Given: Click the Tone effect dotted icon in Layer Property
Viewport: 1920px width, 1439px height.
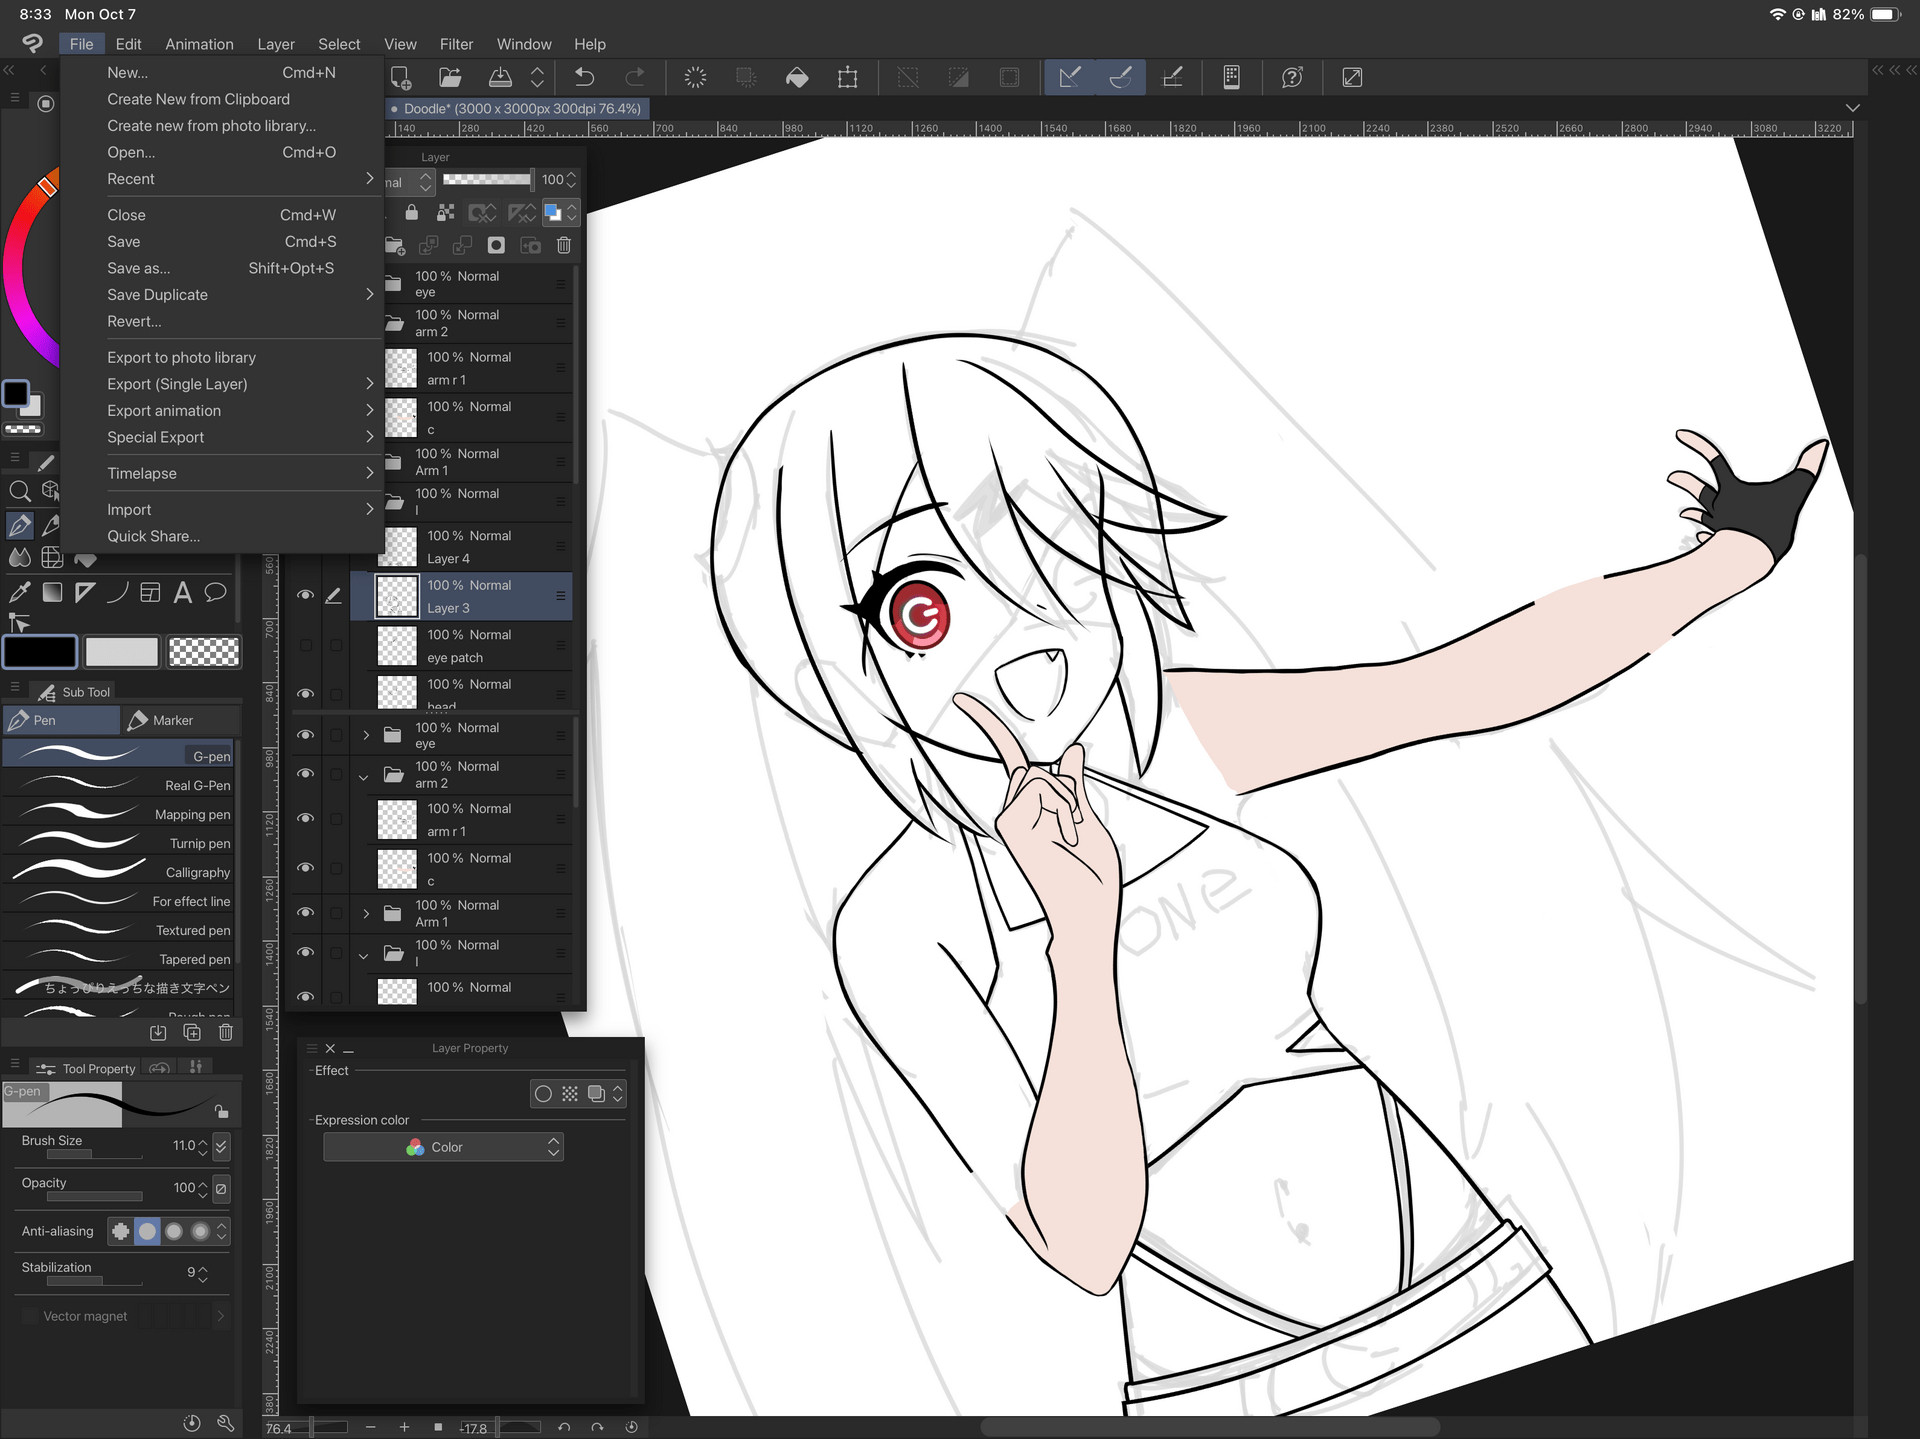Looking at the screenshot, I should (570, 1094).
